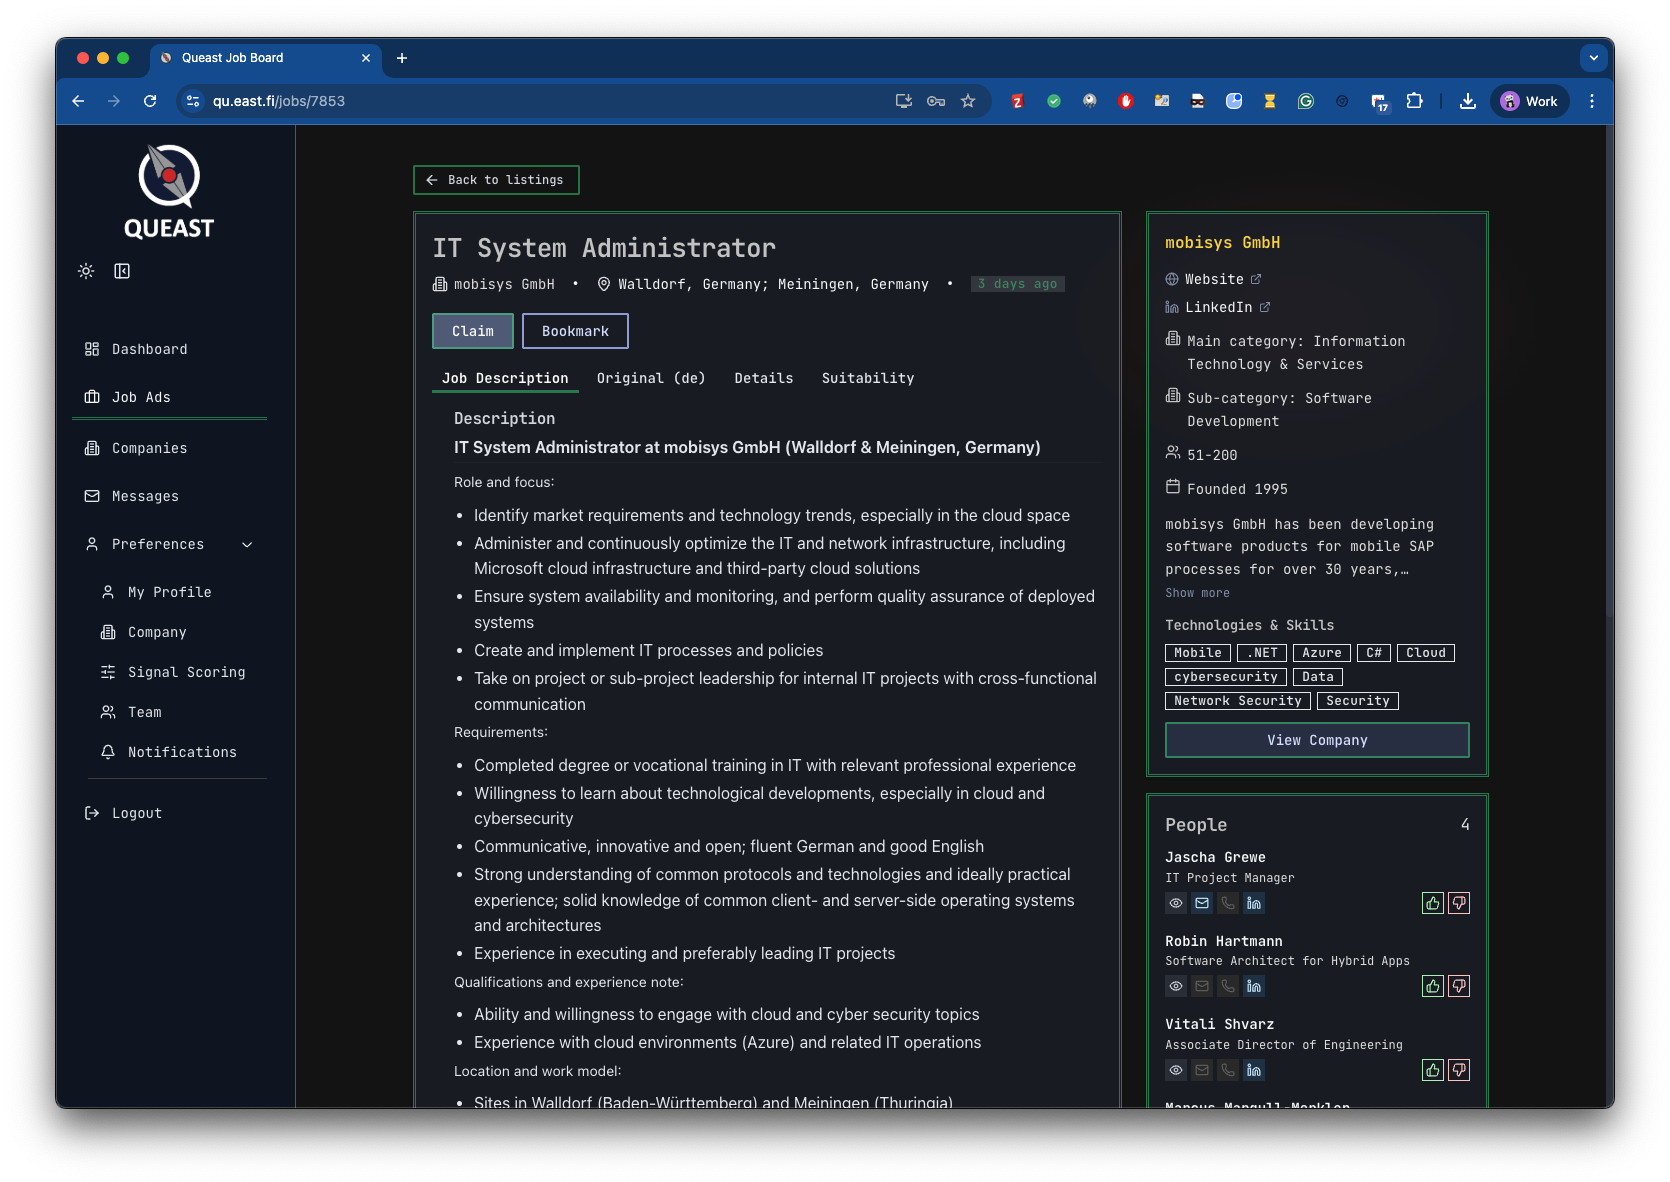Expand company description with Show more

pos(1197,593)
